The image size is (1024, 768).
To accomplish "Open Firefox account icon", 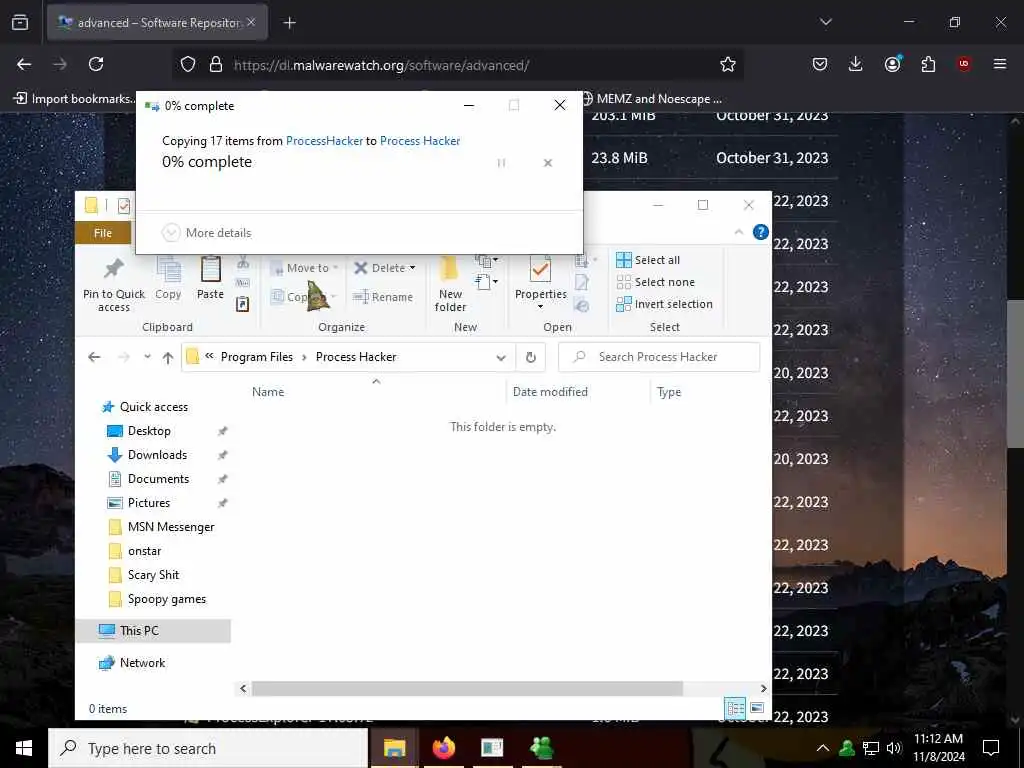I will point(892,64).
